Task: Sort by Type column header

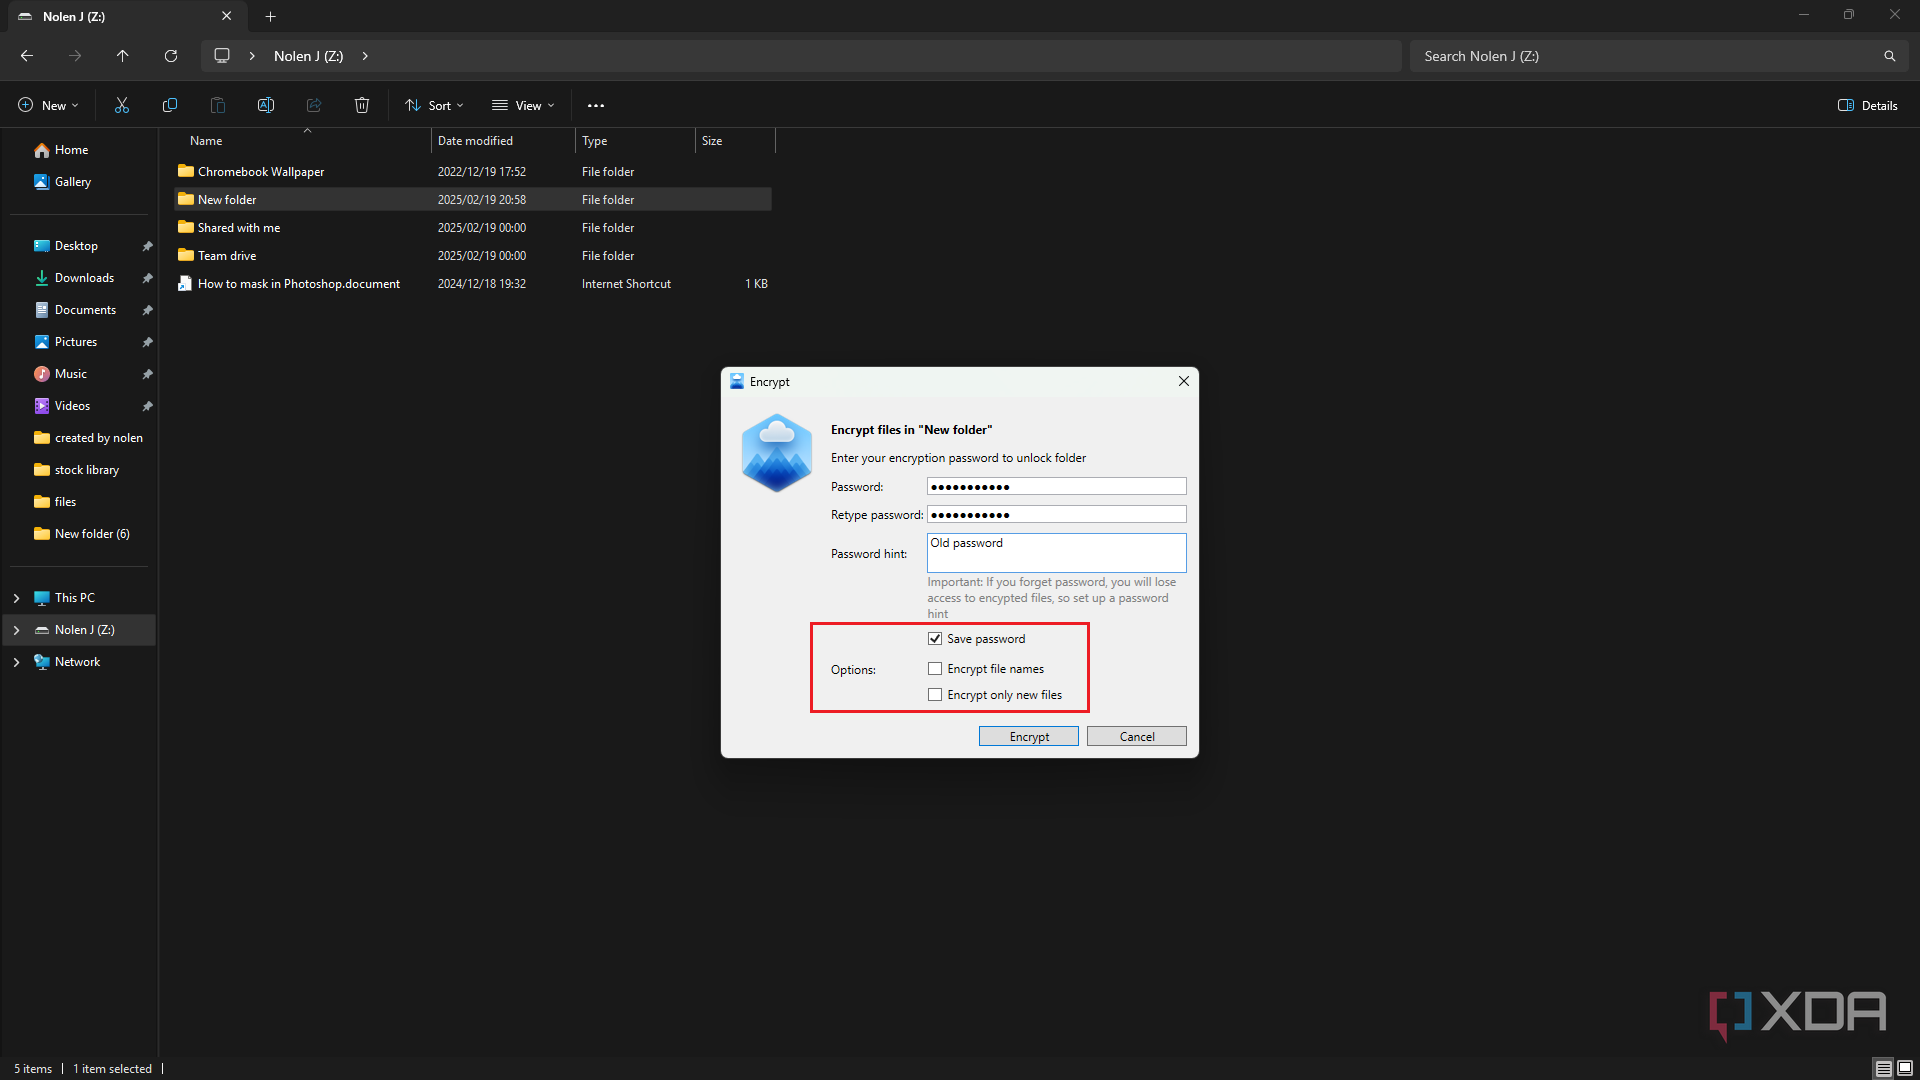Action: (635, 141)
